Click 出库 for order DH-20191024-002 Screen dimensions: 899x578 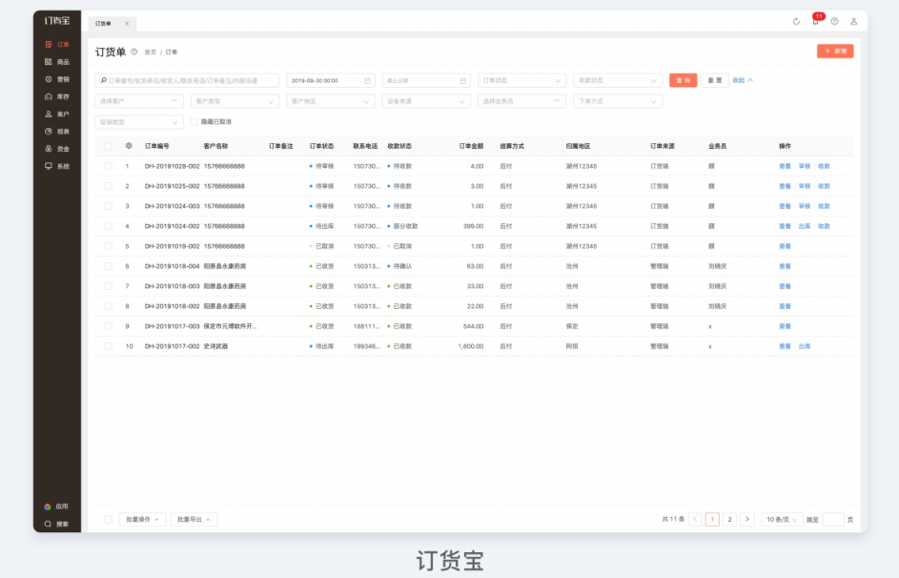pyautogui.click(x=804, y=226)
